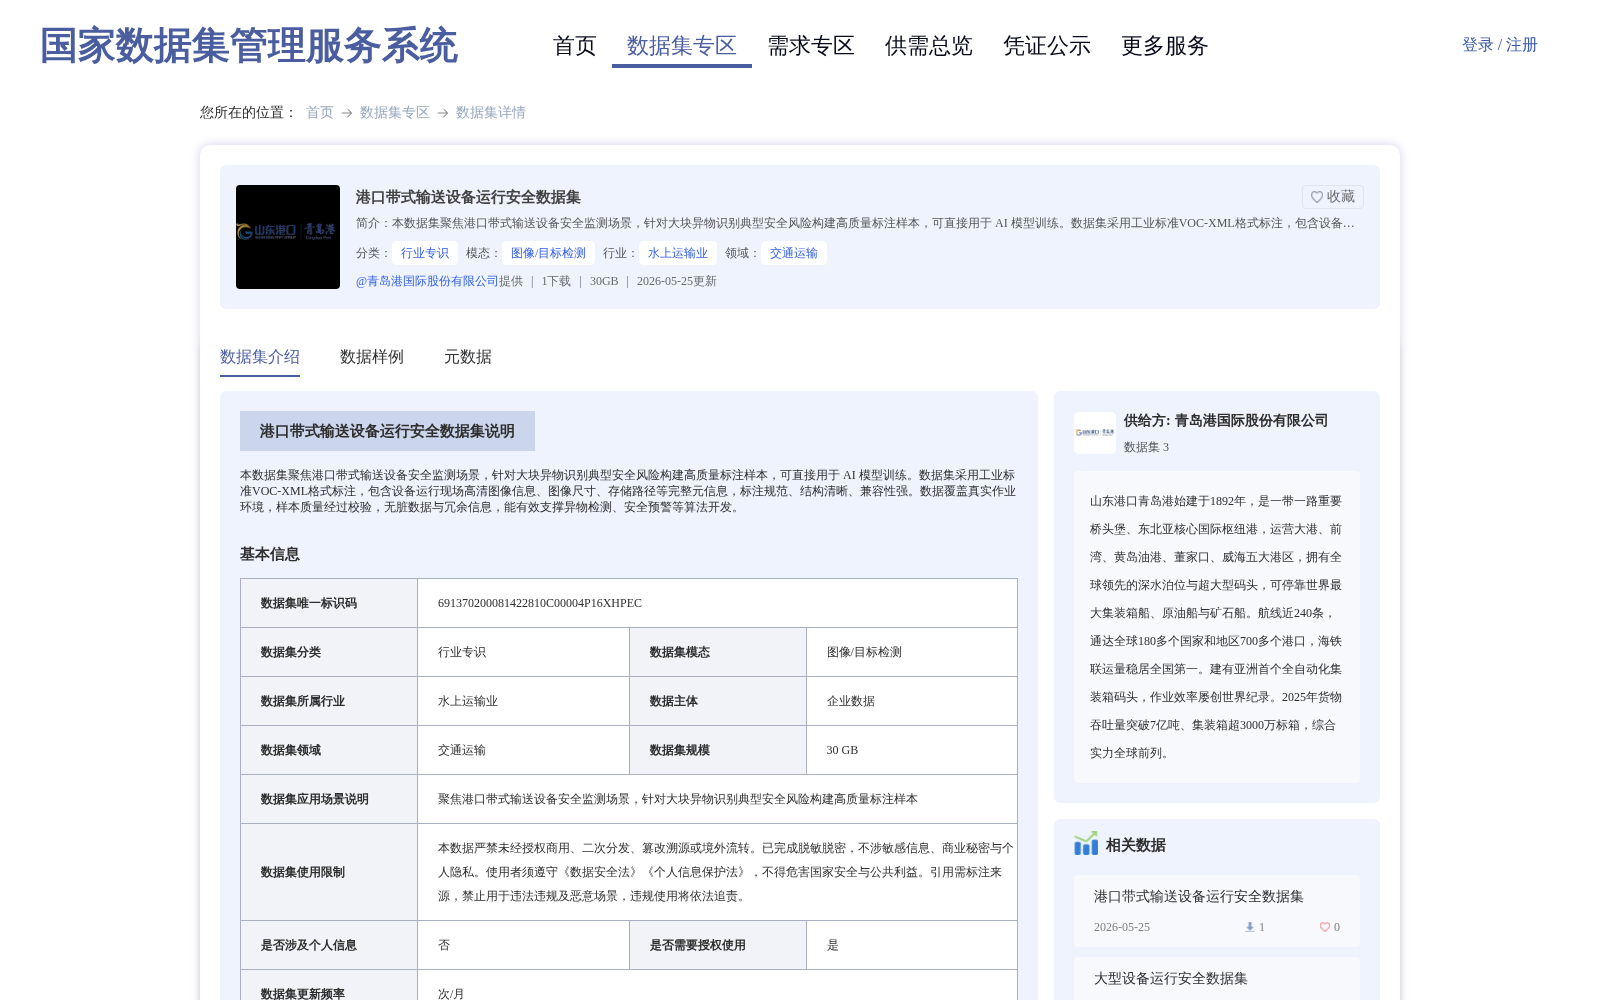The image size is (1600, 1000).
Task: Click the 基本信息 section heading
Action: (270, 554)
